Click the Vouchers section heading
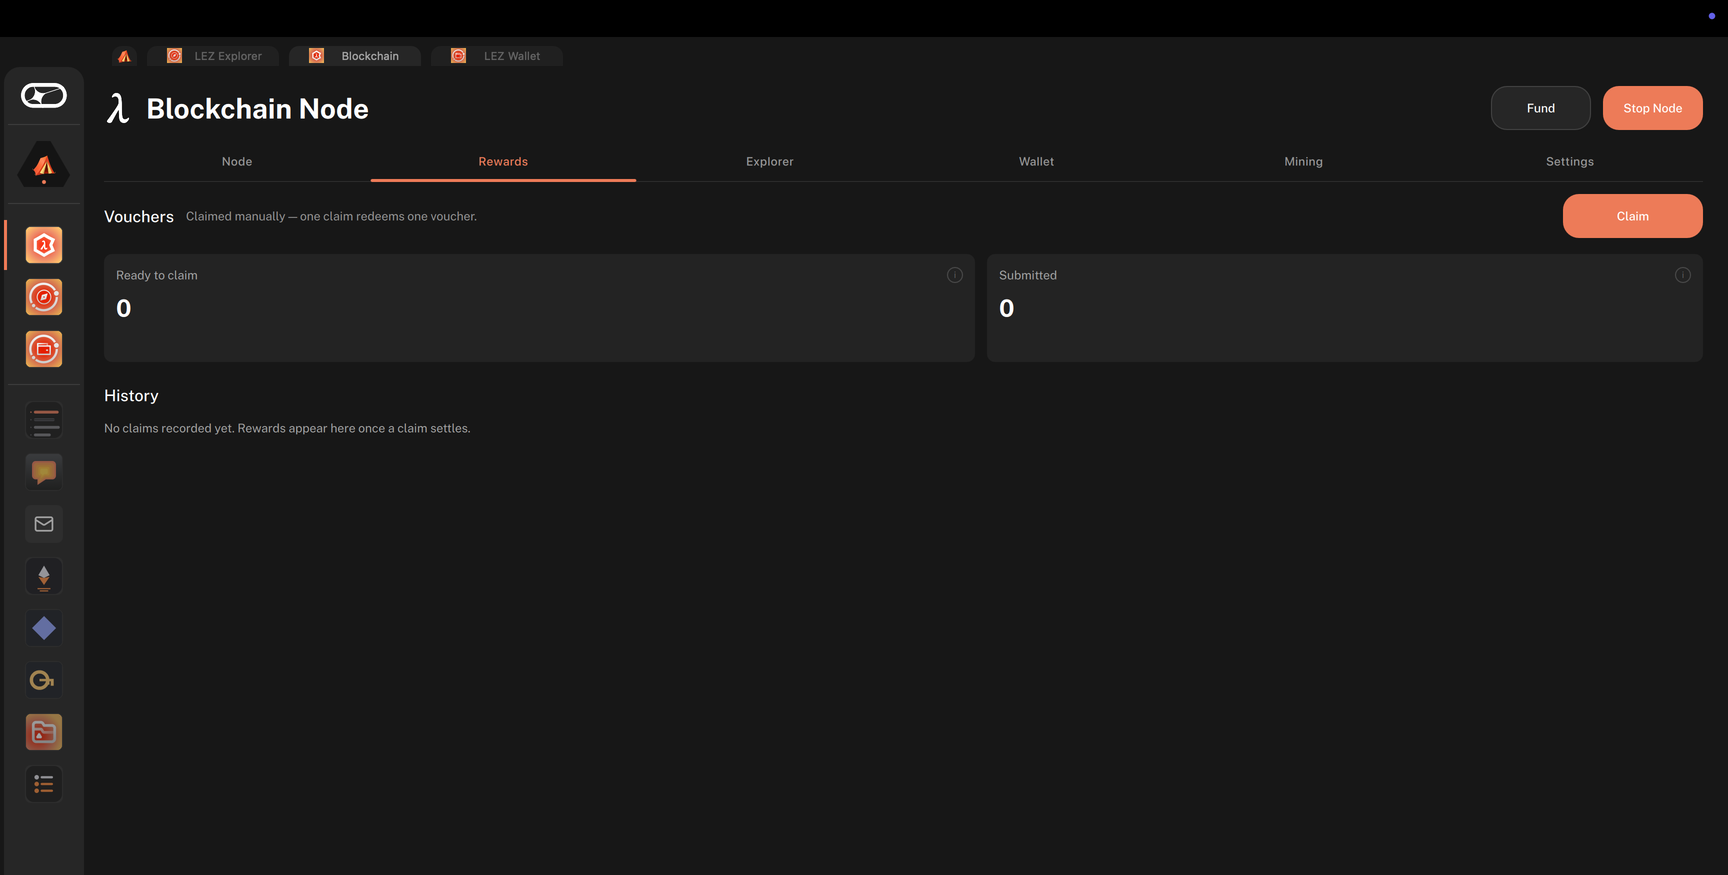Viewport: 1728px width, 875px height. [139, 217]
